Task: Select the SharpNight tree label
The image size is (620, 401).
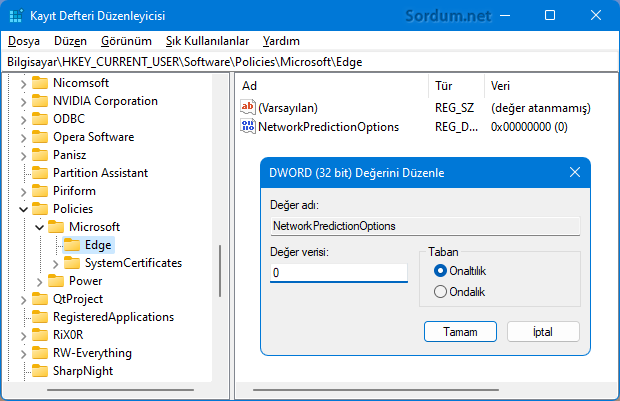Action: point(83,371)
